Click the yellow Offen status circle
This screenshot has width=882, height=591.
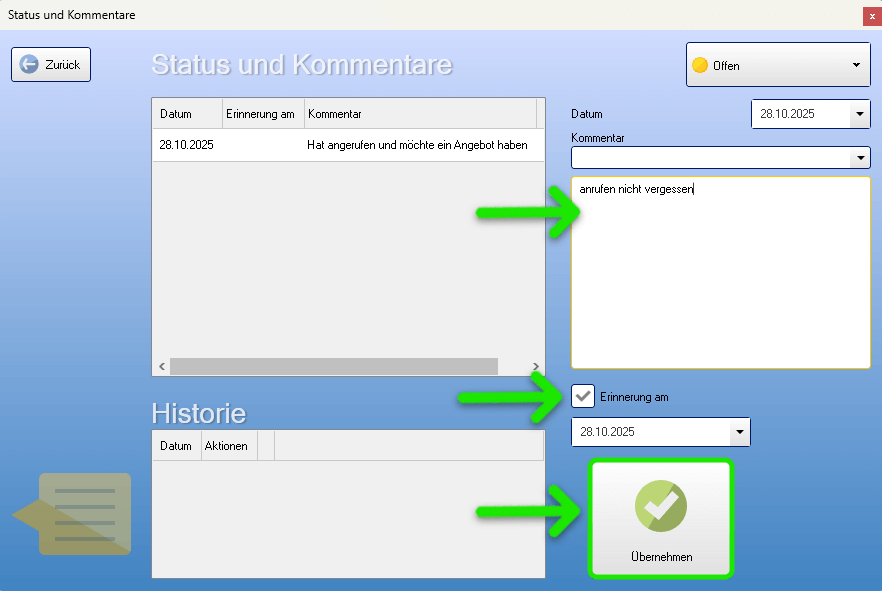click(x=700, y=65)
